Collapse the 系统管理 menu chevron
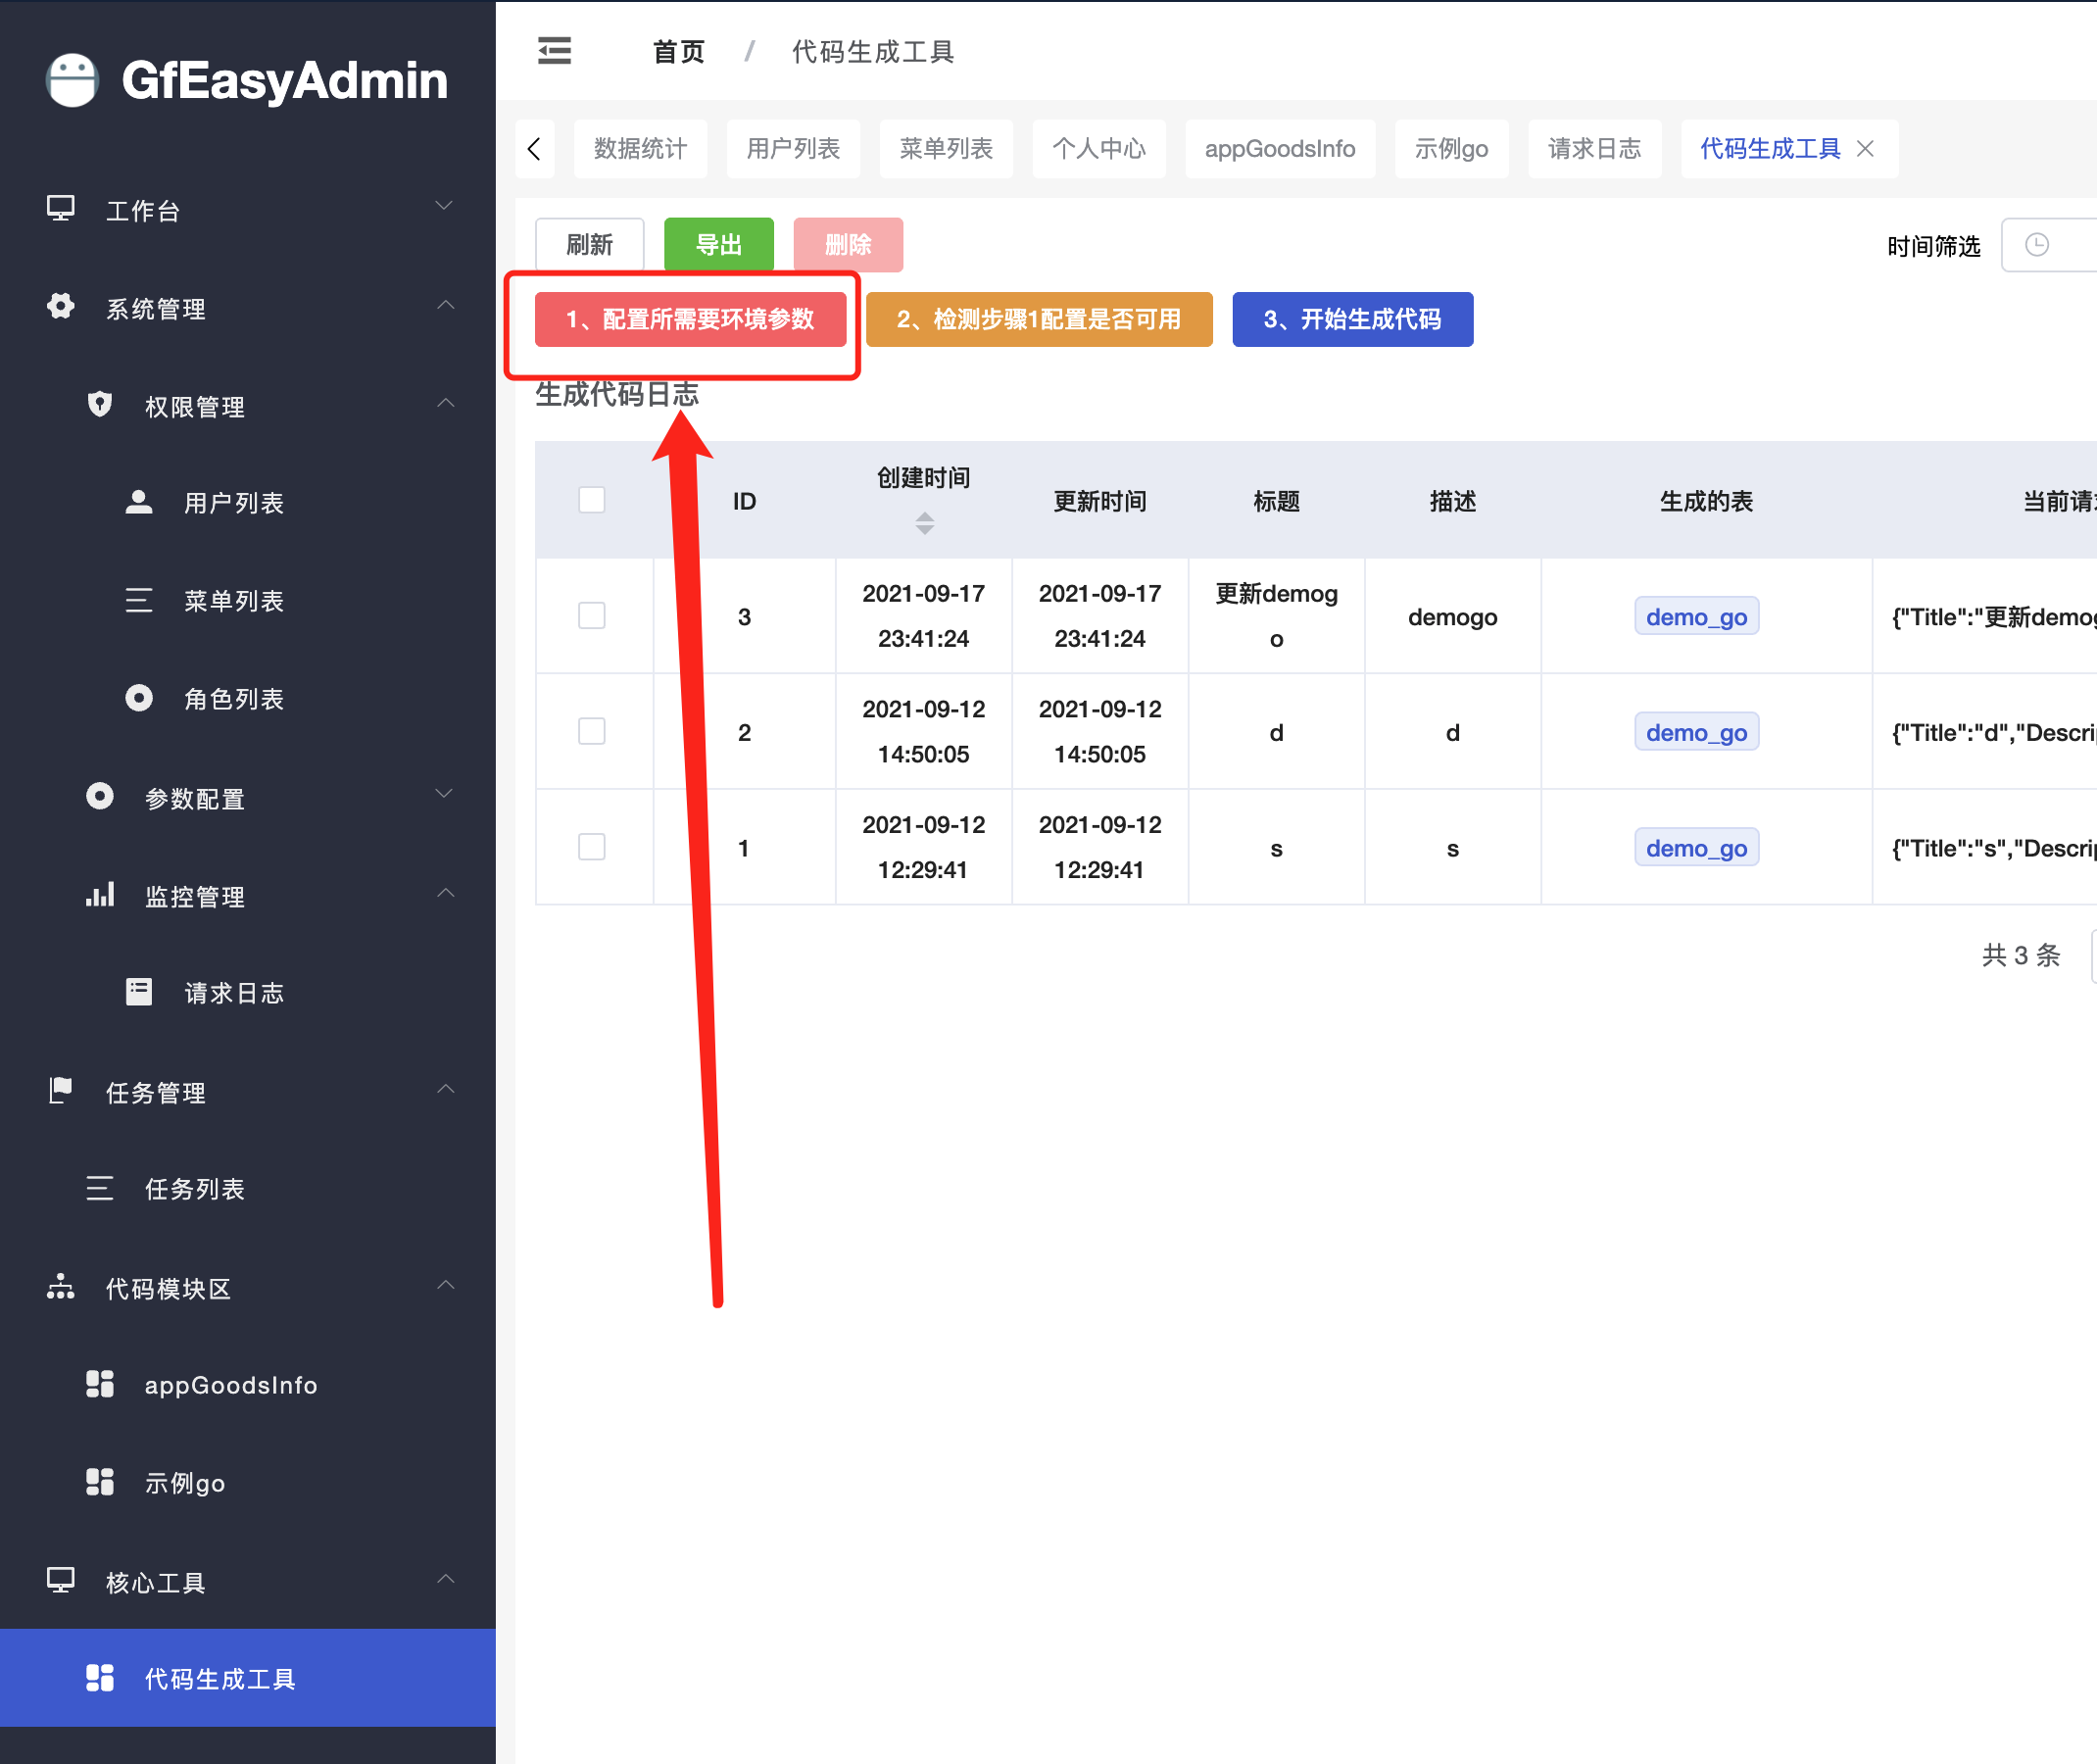 click(x=445, y=305)
